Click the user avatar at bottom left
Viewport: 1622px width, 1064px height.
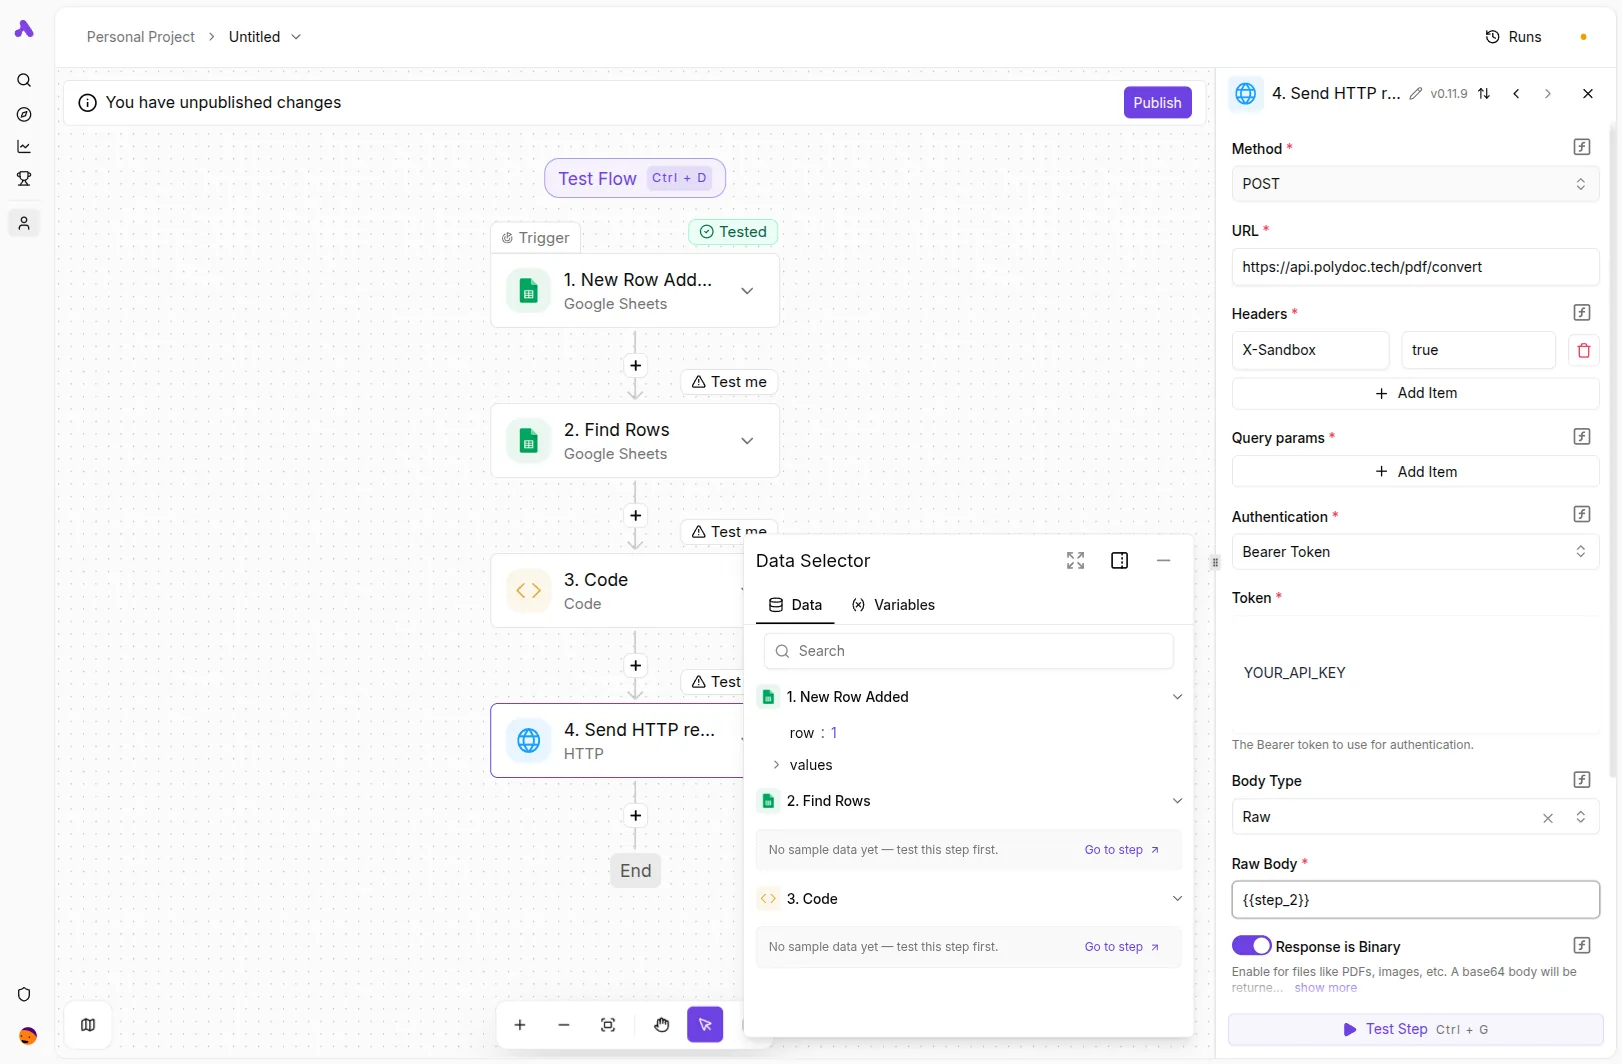pyautogui.click(x=28, y=1036)
